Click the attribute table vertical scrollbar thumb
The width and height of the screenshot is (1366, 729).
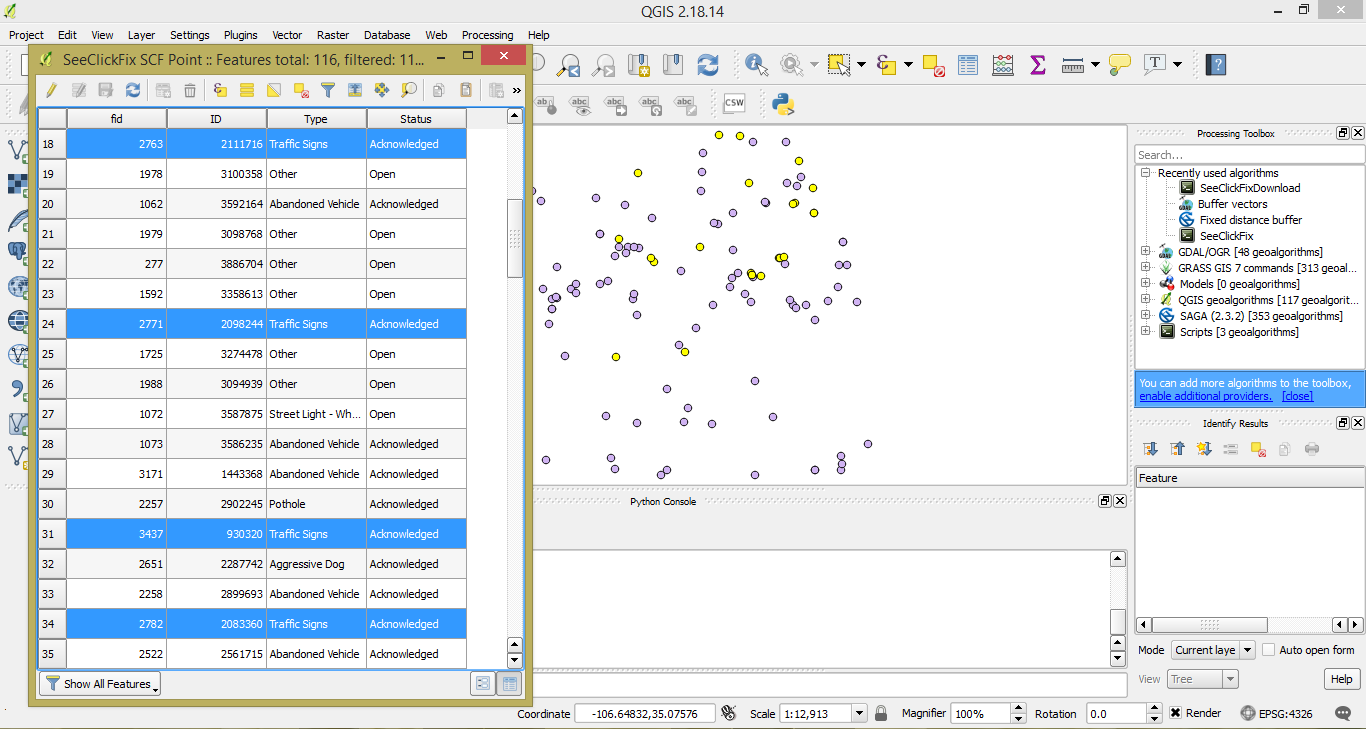coord(515,238)
